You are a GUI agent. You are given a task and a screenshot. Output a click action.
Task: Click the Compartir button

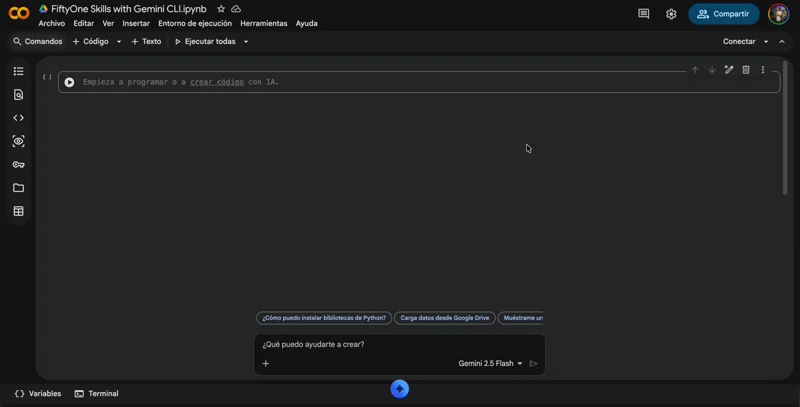pos(723,14)
